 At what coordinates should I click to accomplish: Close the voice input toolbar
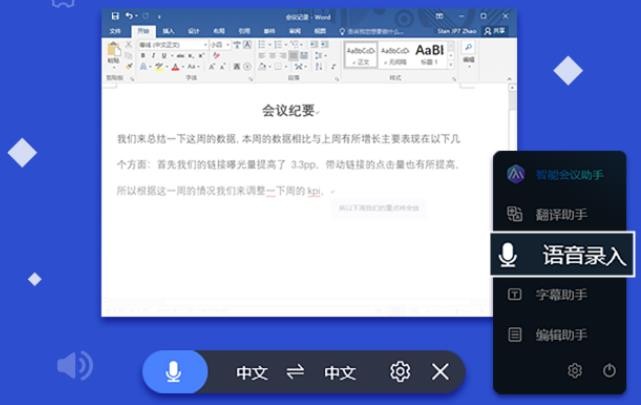coord(440,372)
